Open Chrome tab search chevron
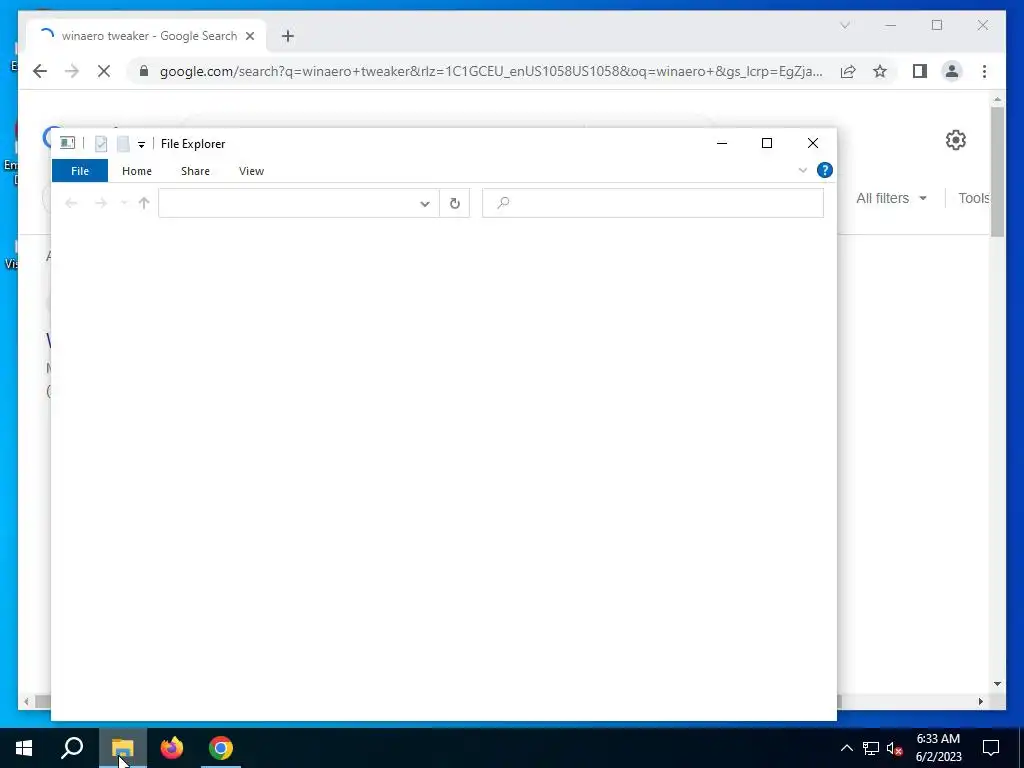The image size is (1024, 768). point(844,25)
